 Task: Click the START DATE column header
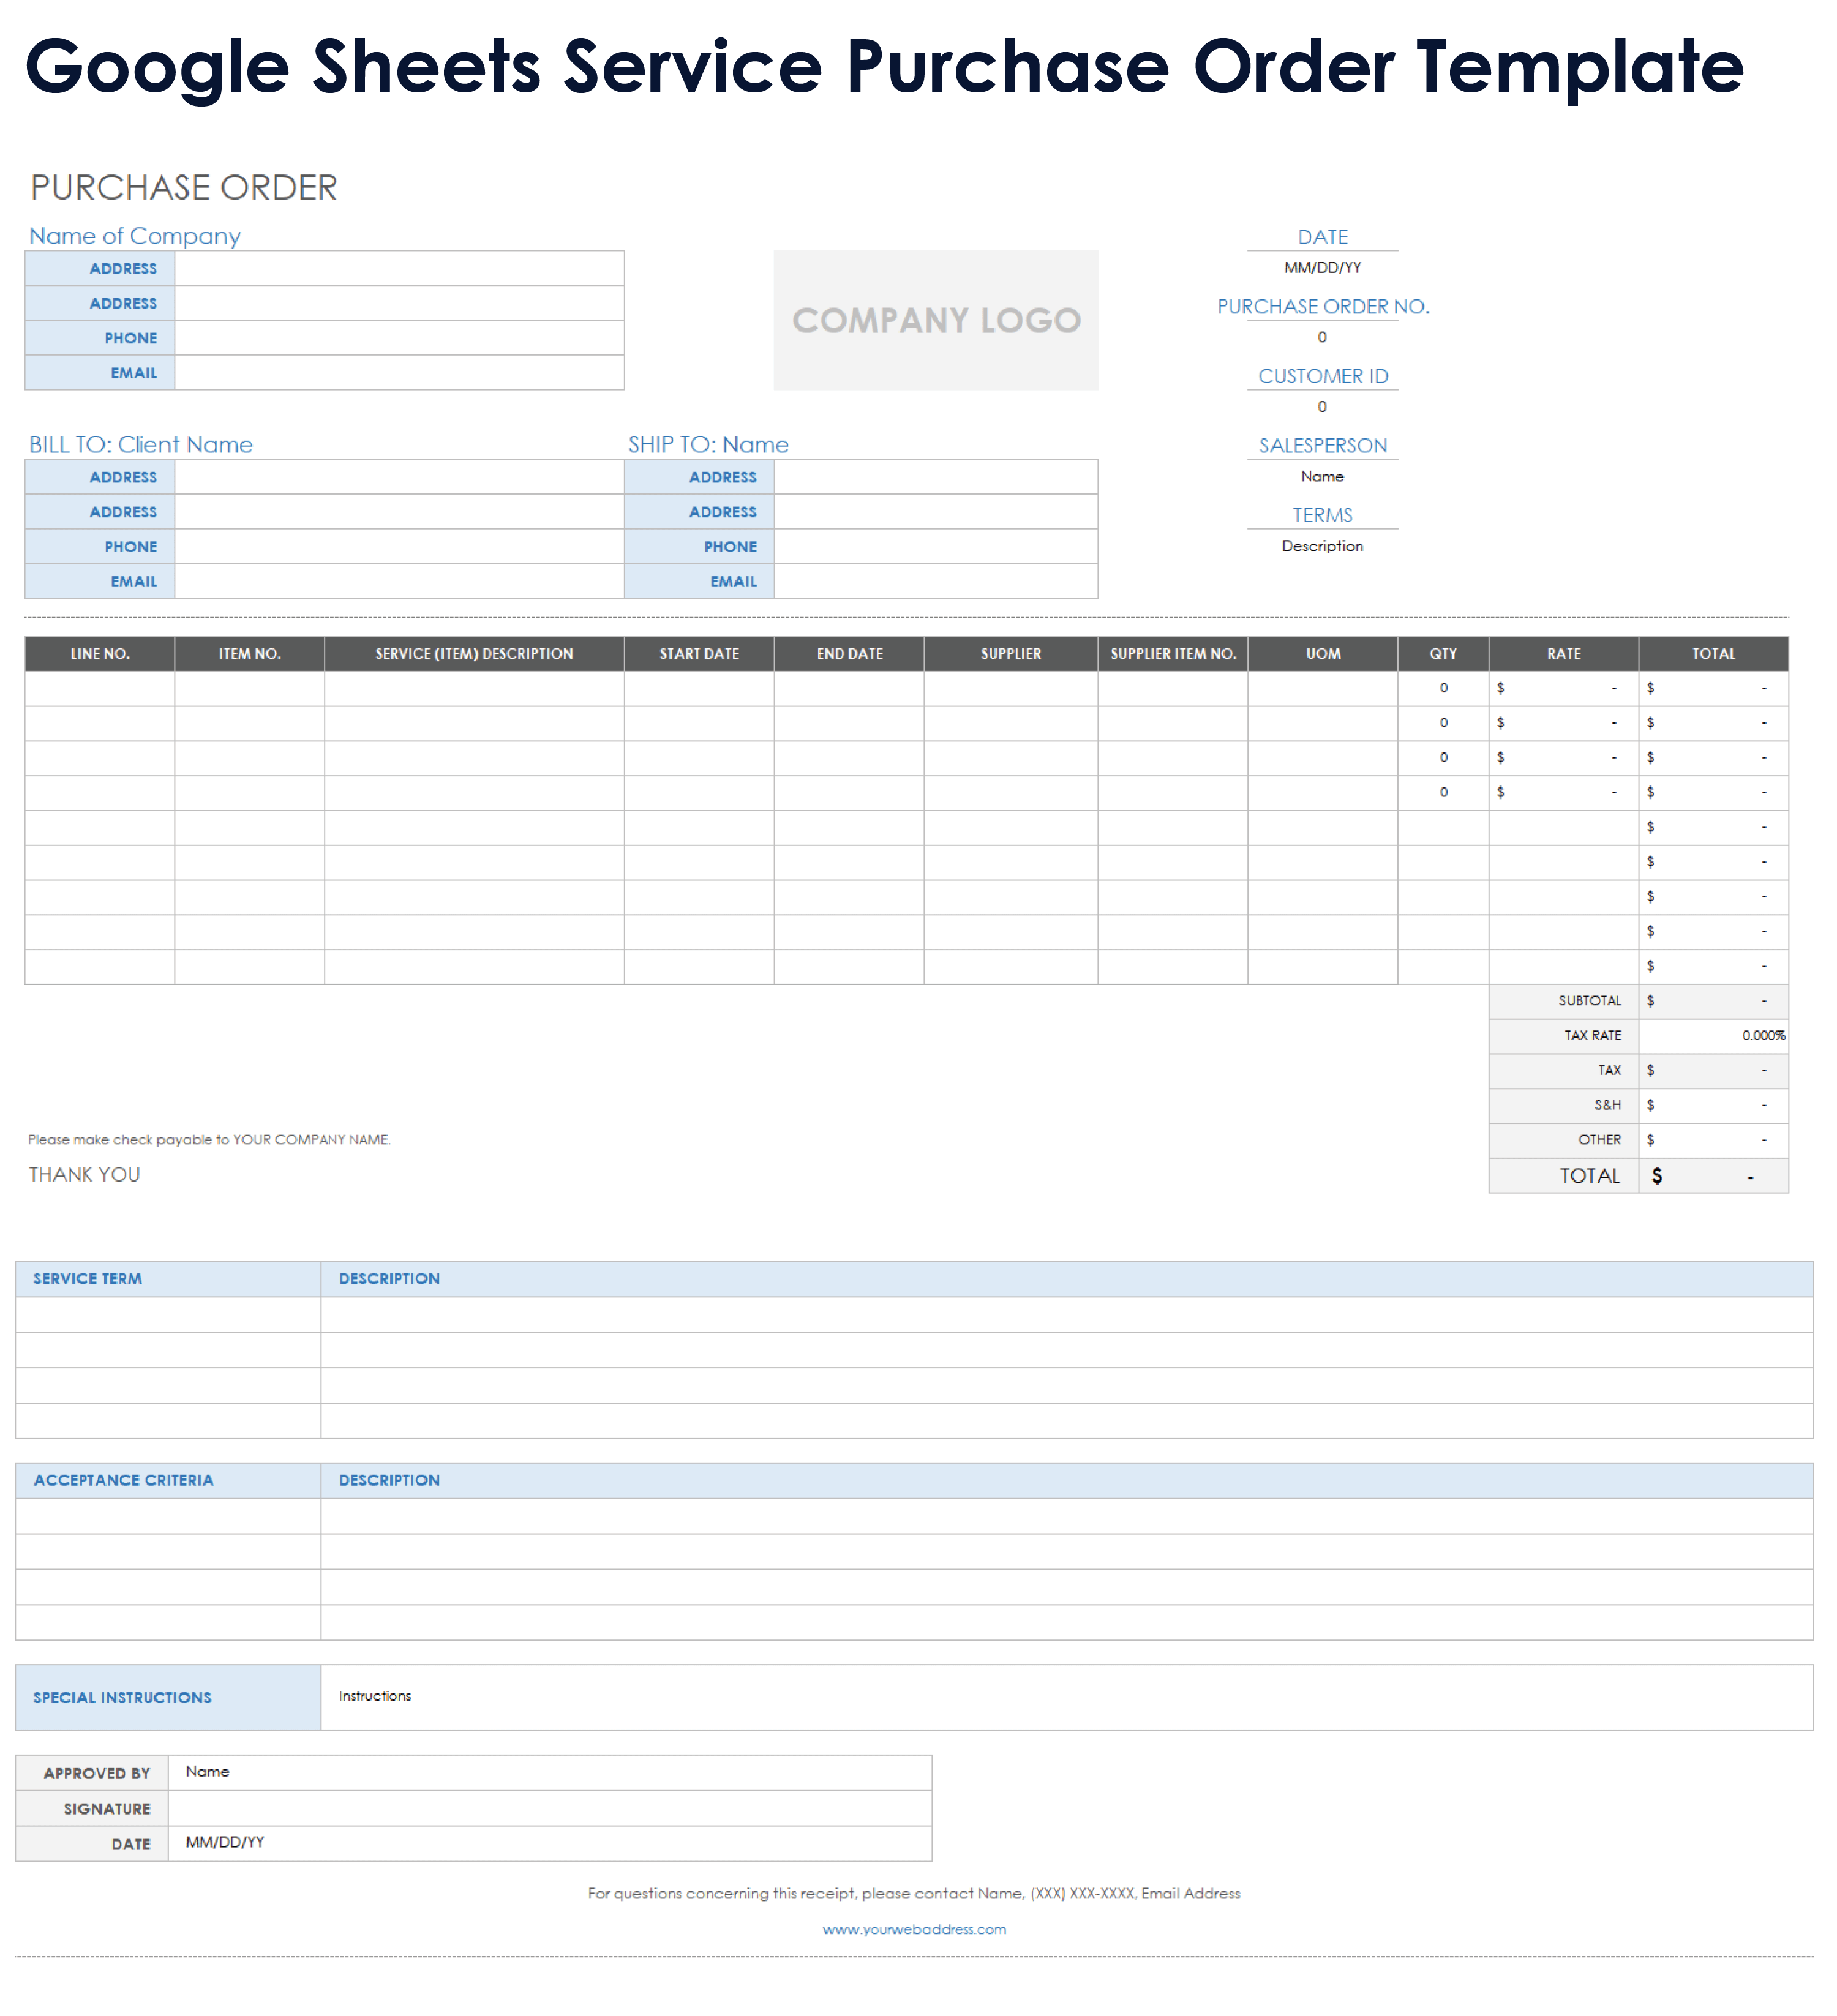point(699,654)
